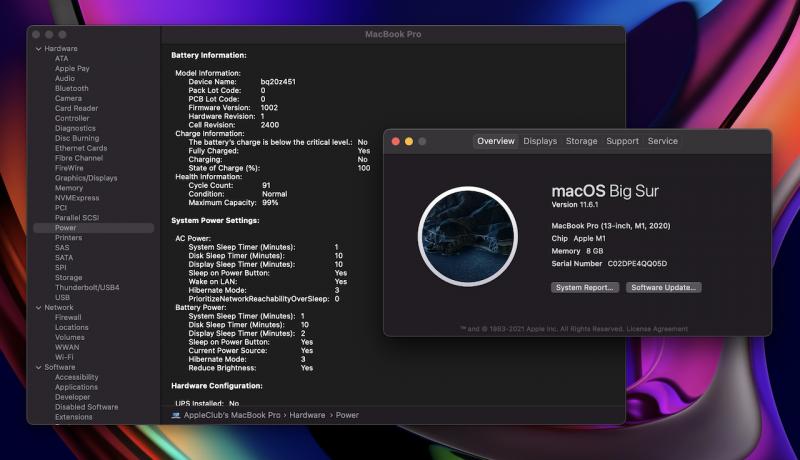The height and width of the screenshot is (460, 800).
Task: Select FireWire in the sidebar
Action: point(69,168)
